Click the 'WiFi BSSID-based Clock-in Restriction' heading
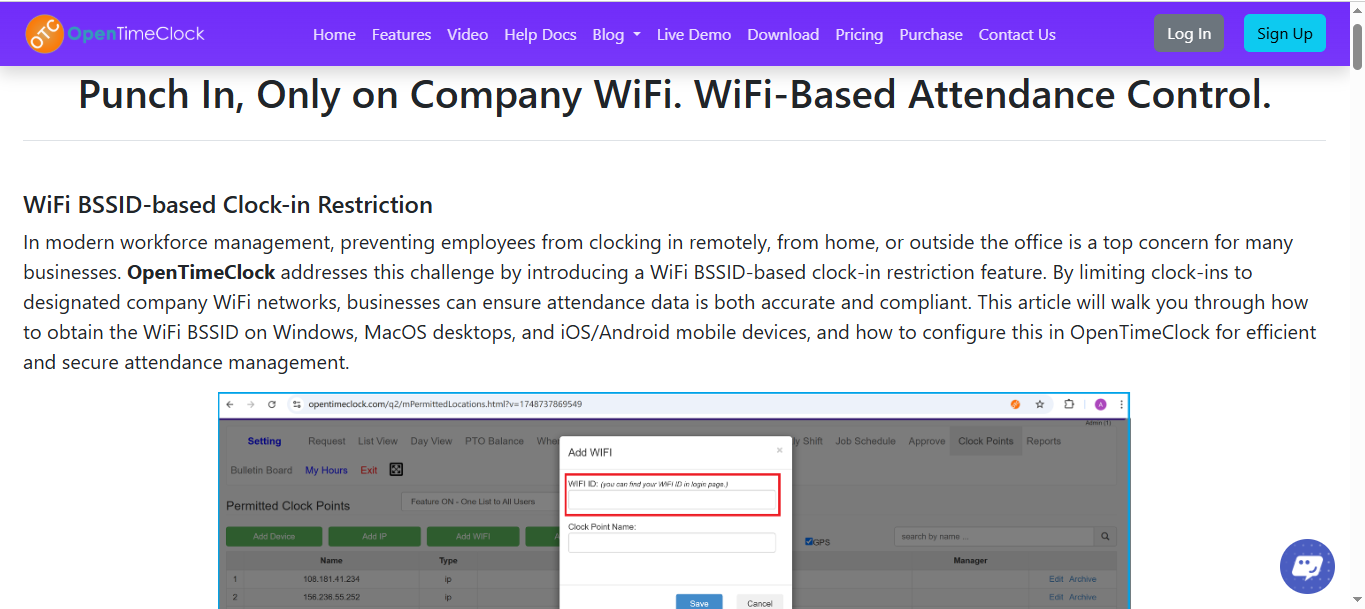Screen dimensions: 1365x609 [228, 205]
